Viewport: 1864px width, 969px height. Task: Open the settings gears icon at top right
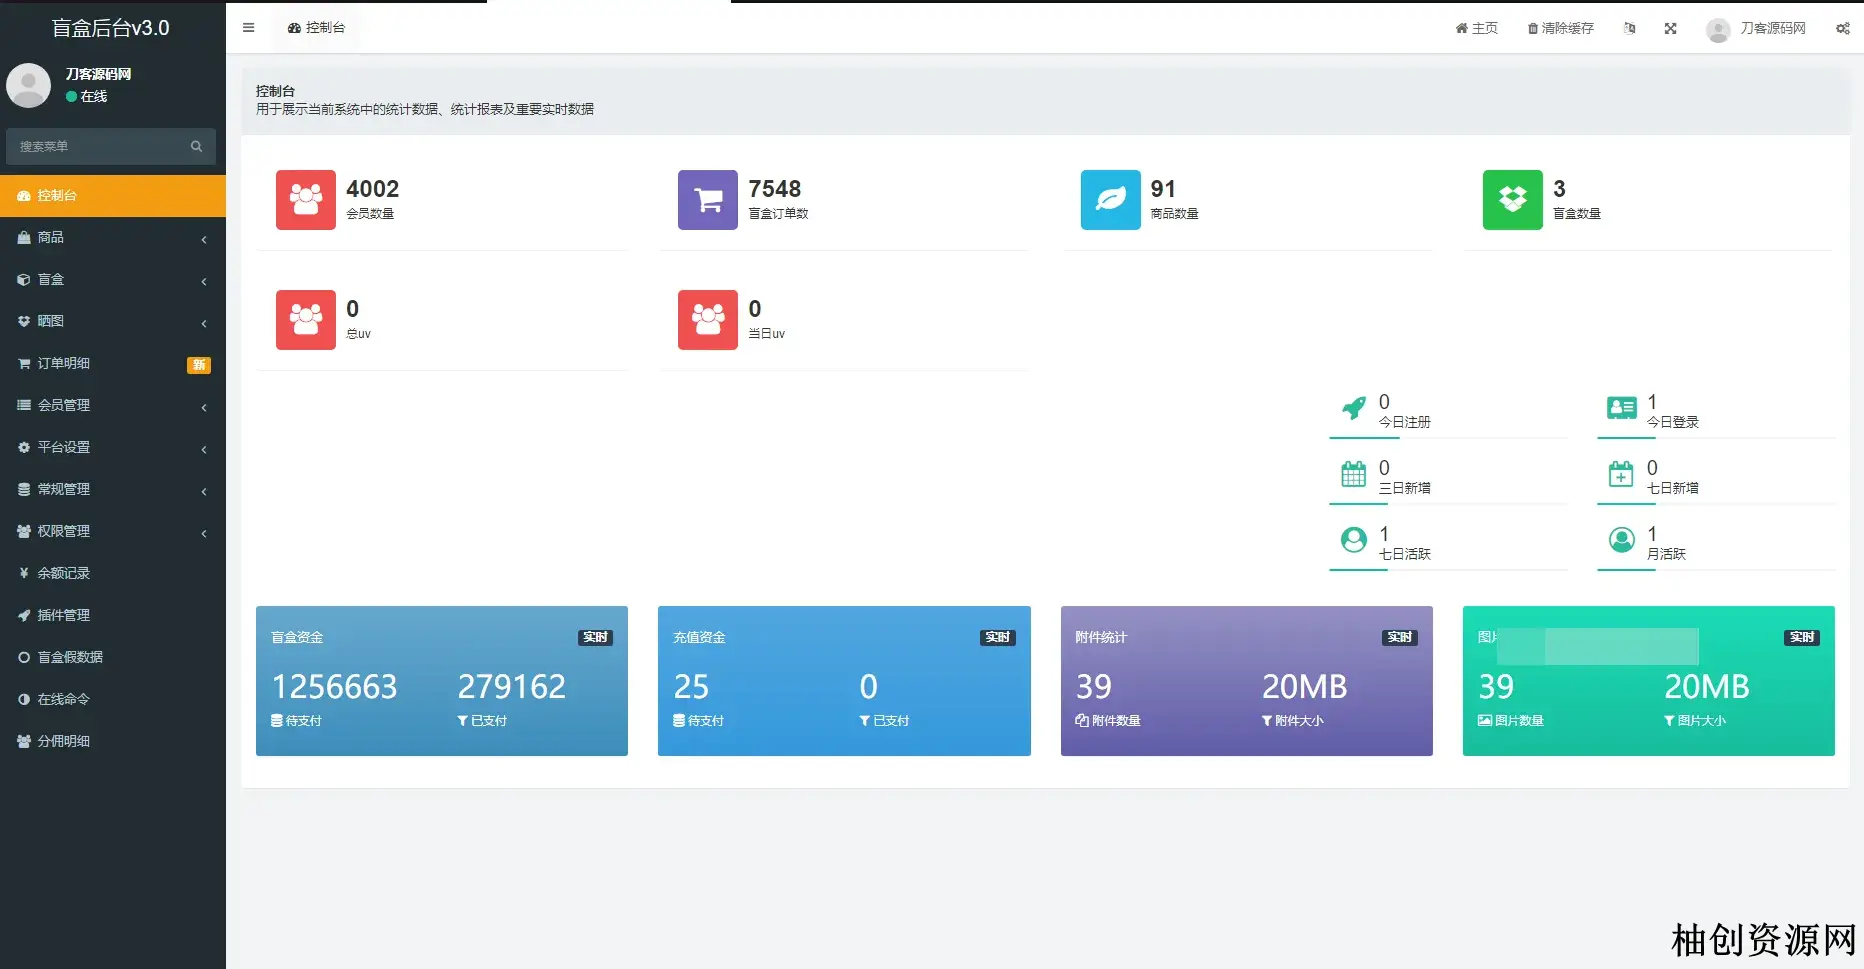(x=1842, y=29)
